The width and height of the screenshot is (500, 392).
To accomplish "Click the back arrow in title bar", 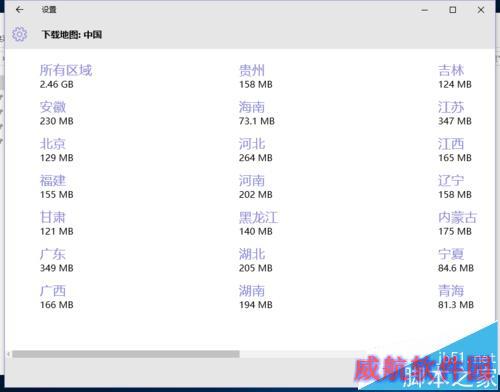I will (x=19, y=10).
